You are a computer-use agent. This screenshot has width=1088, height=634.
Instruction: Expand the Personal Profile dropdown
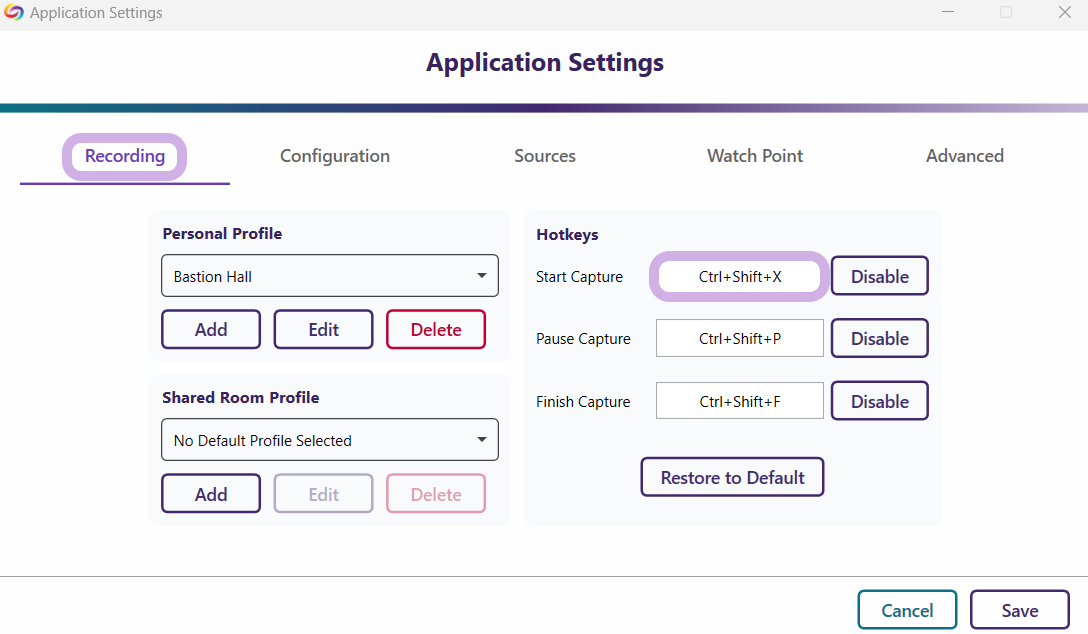(330, 276)
